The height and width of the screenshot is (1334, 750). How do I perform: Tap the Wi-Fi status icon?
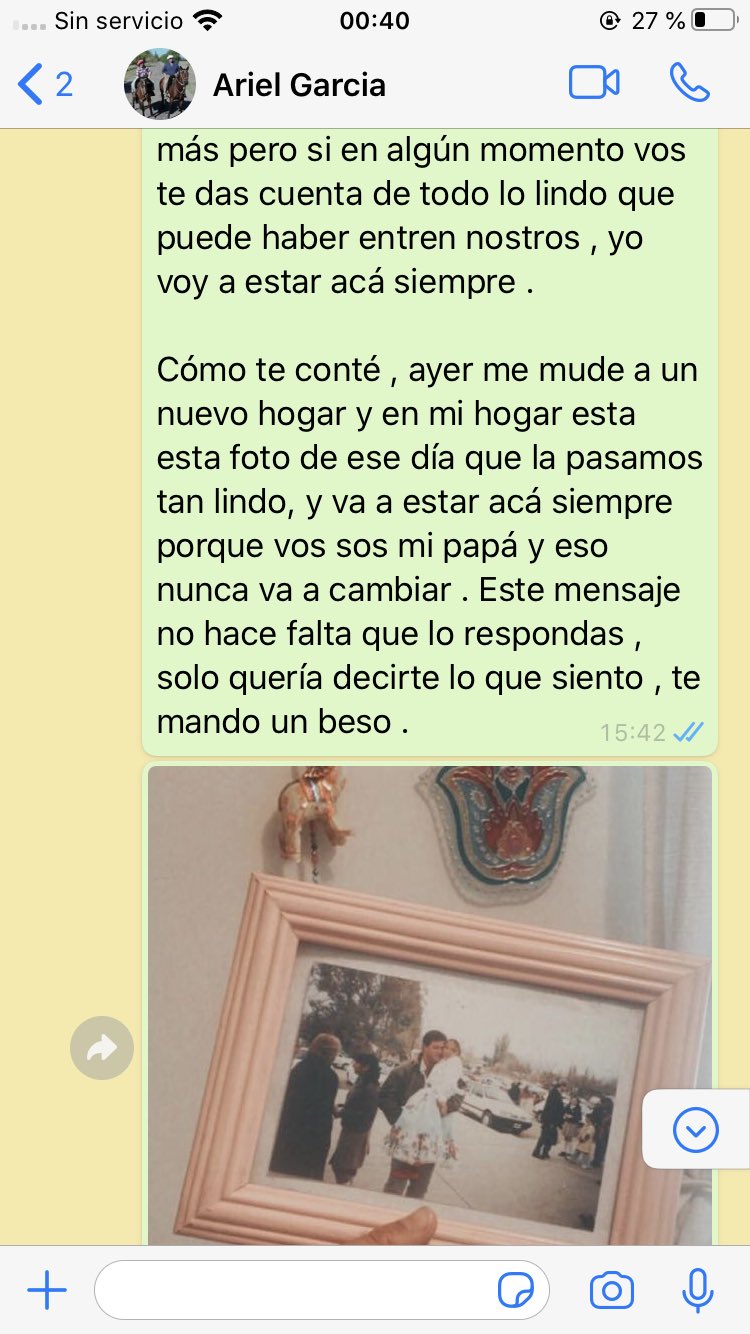click(x=208, y=20)
